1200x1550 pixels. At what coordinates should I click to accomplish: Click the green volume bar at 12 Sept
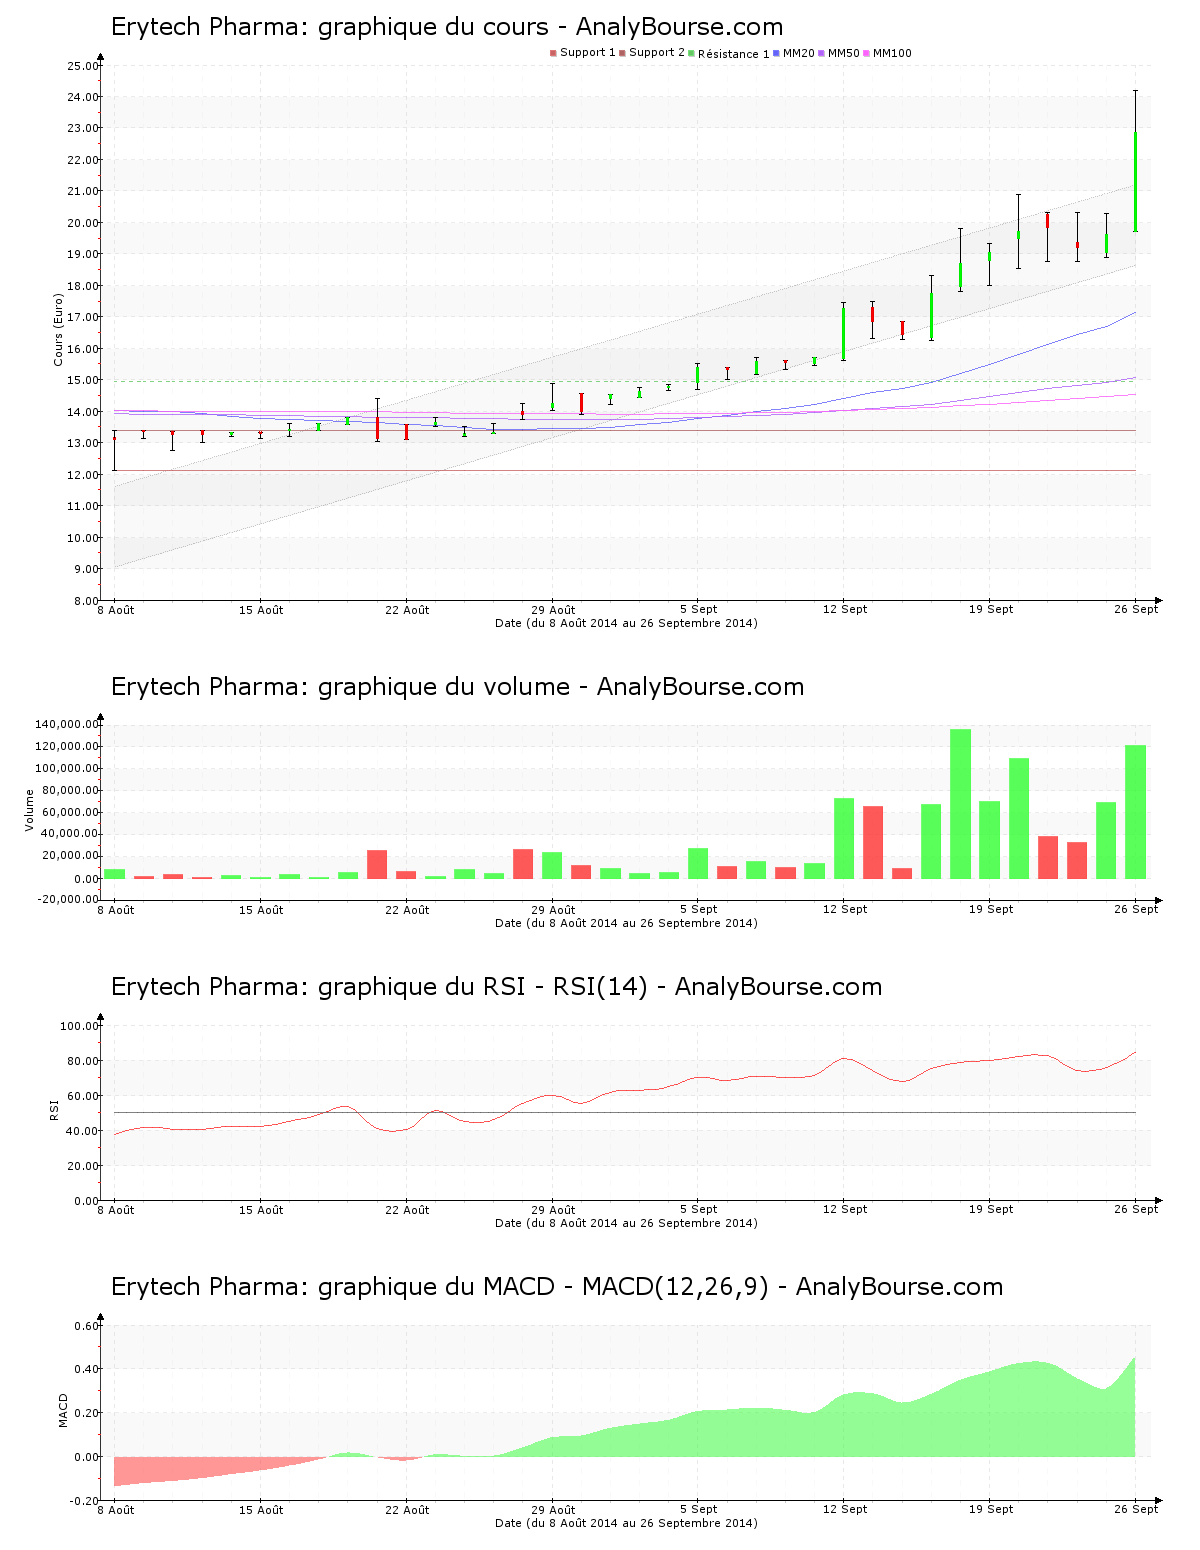(x=844, y=839)
